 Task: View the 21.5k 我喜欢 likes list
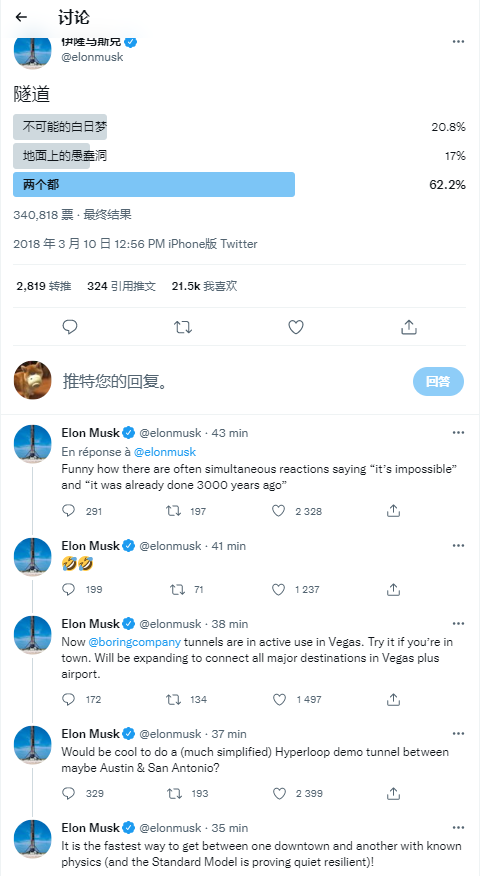204,286
